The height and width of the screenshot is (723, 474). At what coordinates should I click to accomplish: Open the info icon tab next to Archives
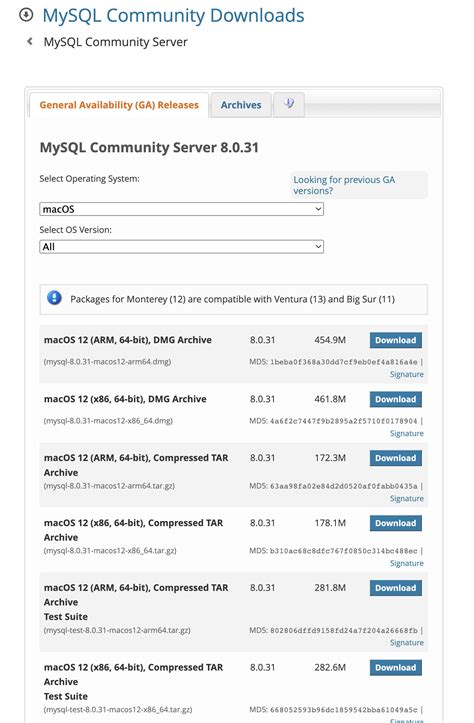[289, 104]
